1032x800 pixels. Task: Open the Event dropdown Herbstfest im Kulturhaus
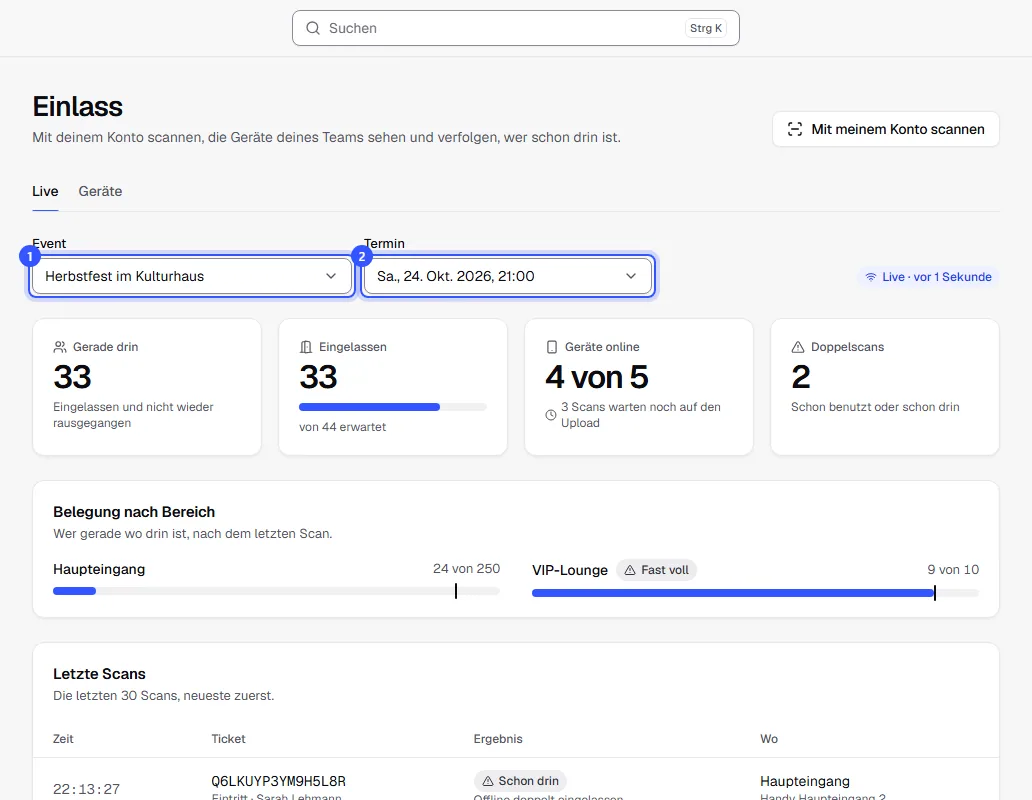tap(192, 276)
